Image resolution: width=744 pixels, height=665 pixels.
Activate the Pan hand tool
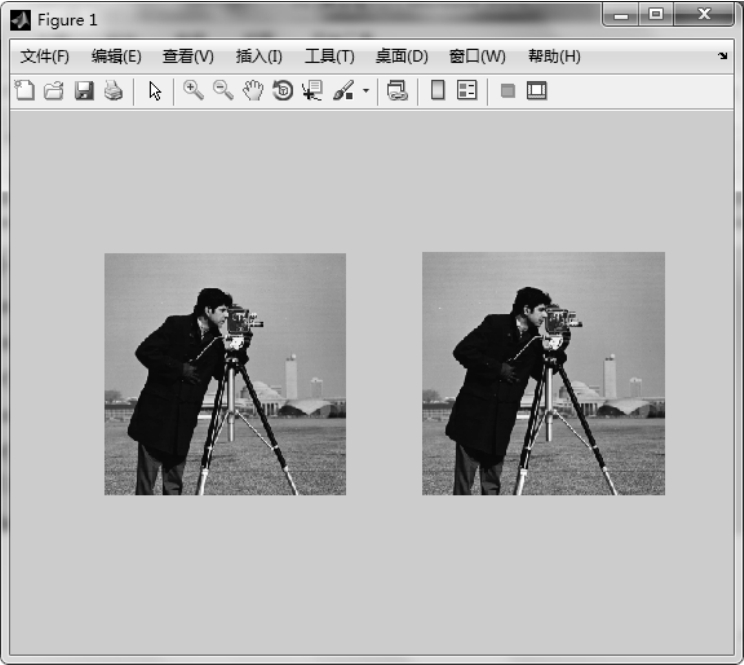click(x=253, y=91)
